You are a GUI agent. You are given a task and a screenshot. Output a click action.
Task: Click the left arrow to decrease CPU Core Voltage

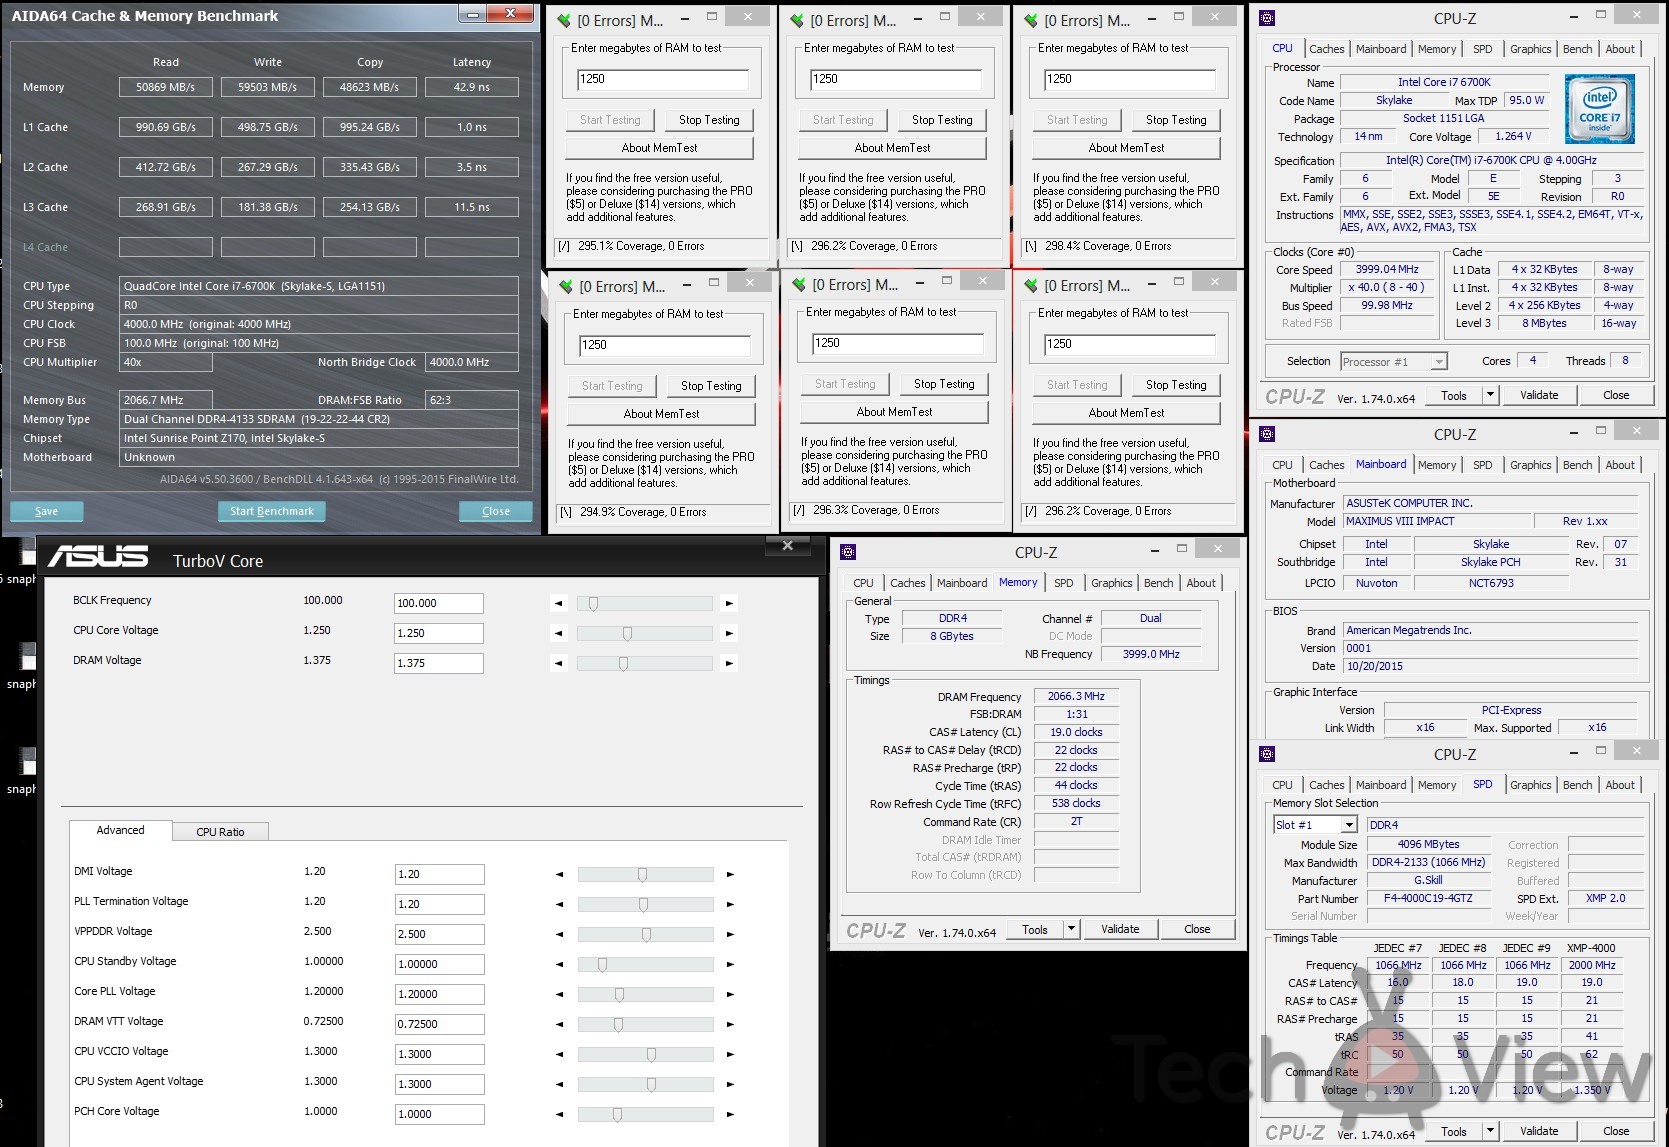tap(559, 634)
